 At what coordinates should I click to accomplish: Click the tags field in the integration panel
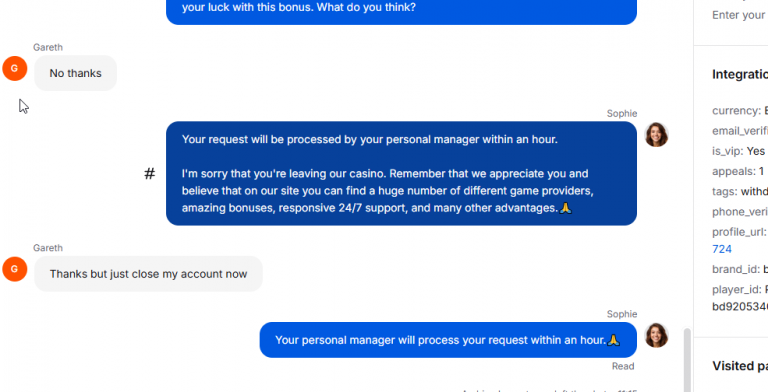point(740,192)
